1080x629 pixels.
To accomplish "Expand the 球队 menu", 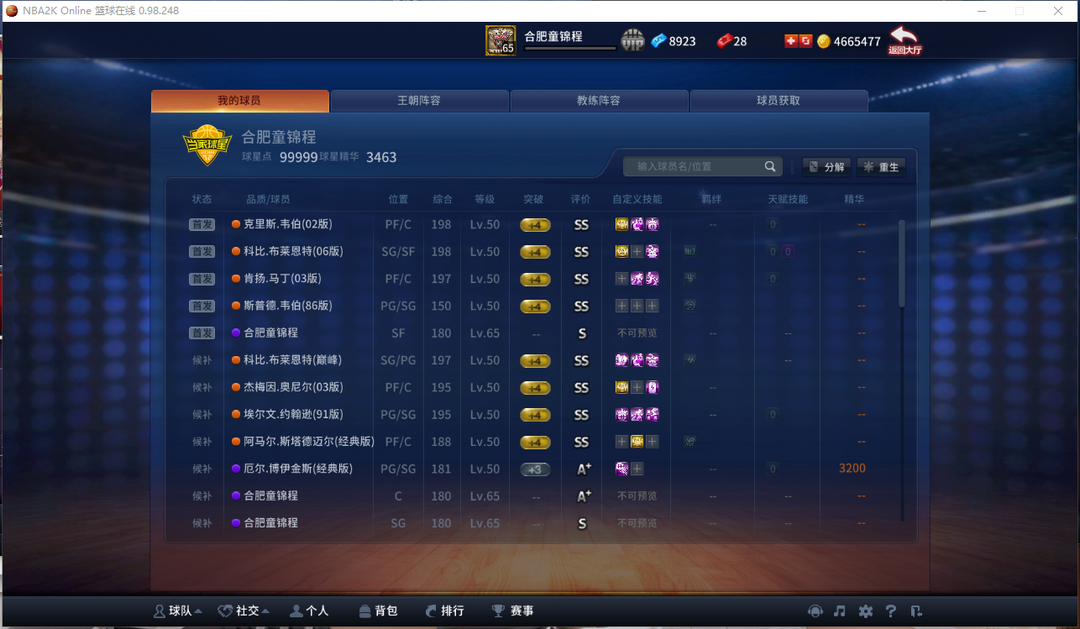I will 178,611.
